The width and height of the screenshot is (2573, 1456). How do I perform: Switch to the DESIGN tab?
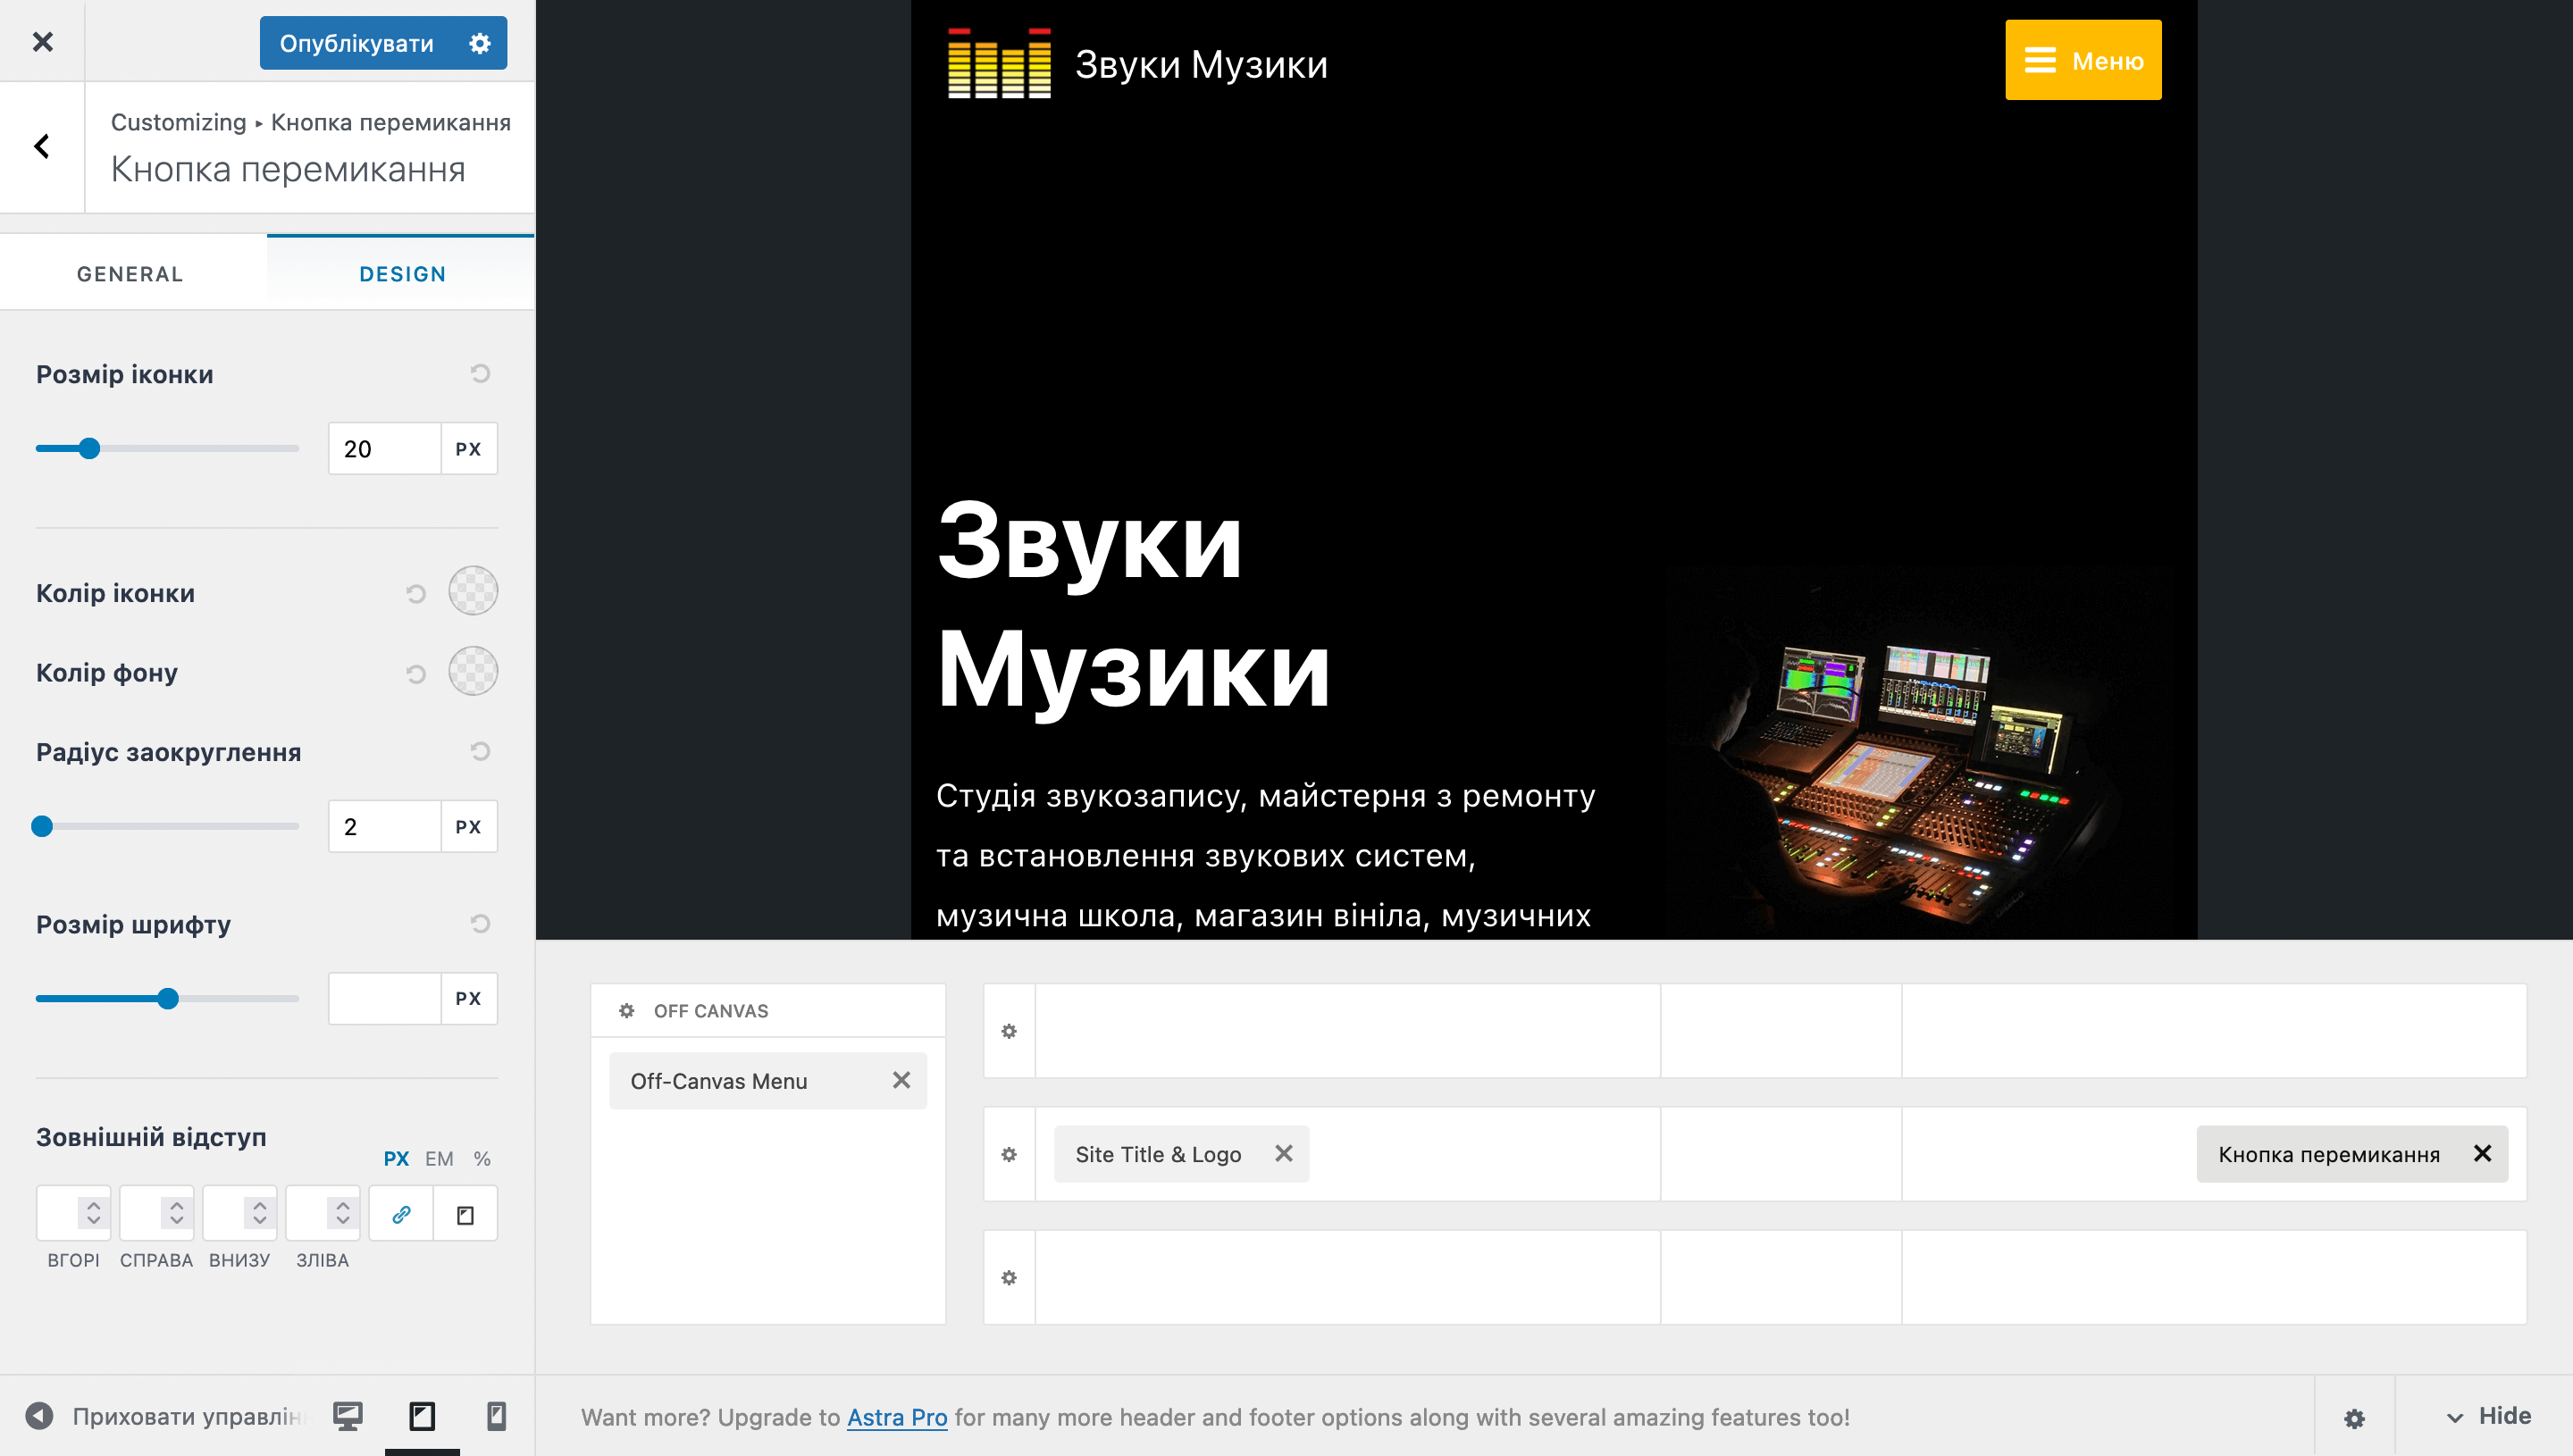[402, 273]
